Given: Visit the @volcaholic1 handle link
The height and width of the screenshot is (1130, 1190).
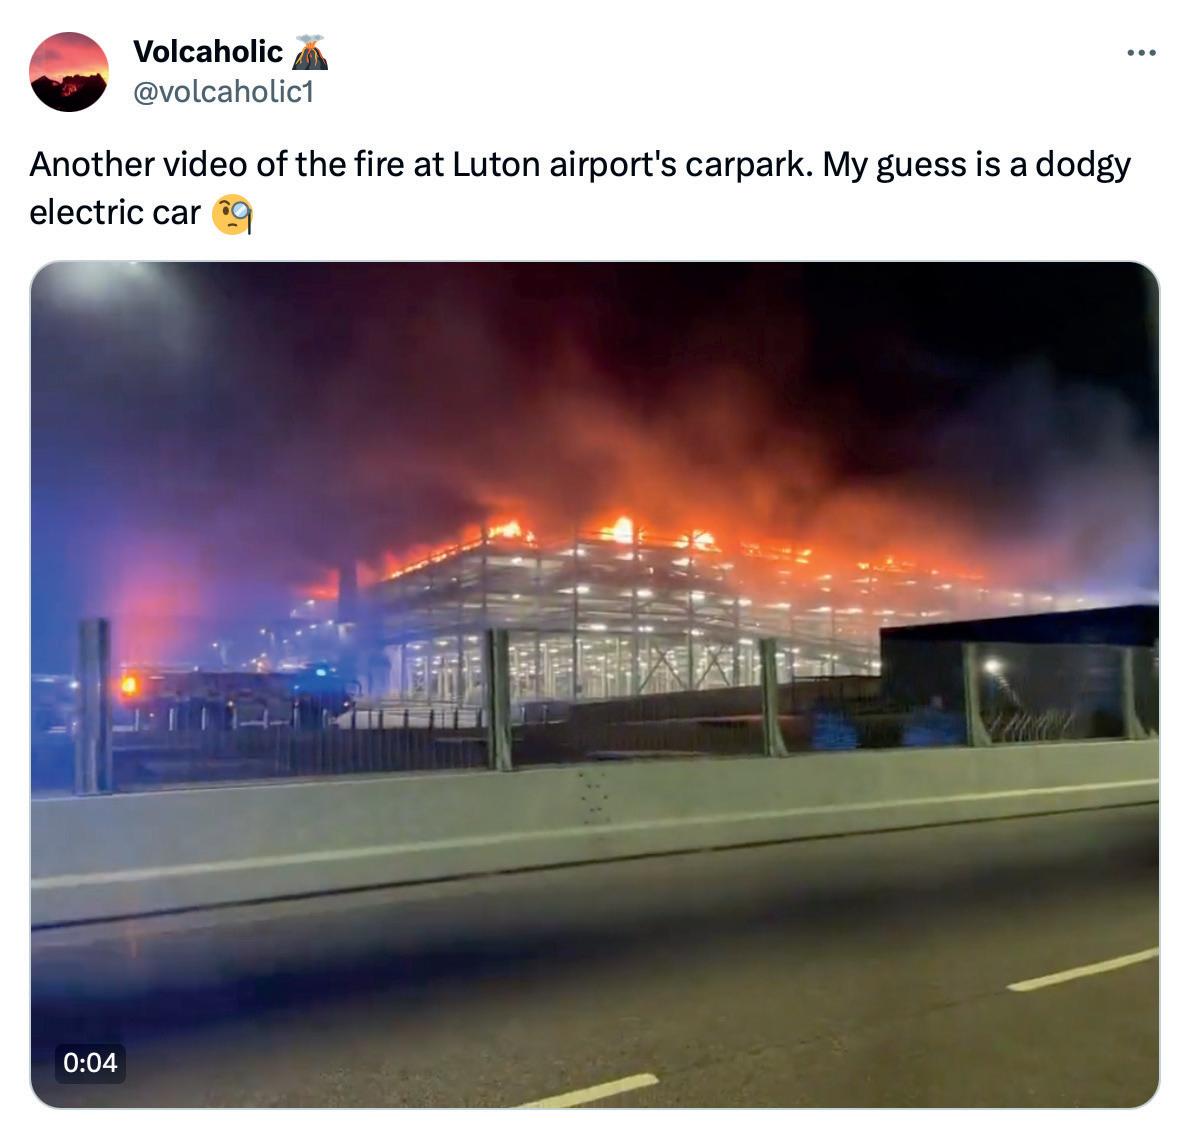Looking at the screenshot, I should click(x=223, y=92).
